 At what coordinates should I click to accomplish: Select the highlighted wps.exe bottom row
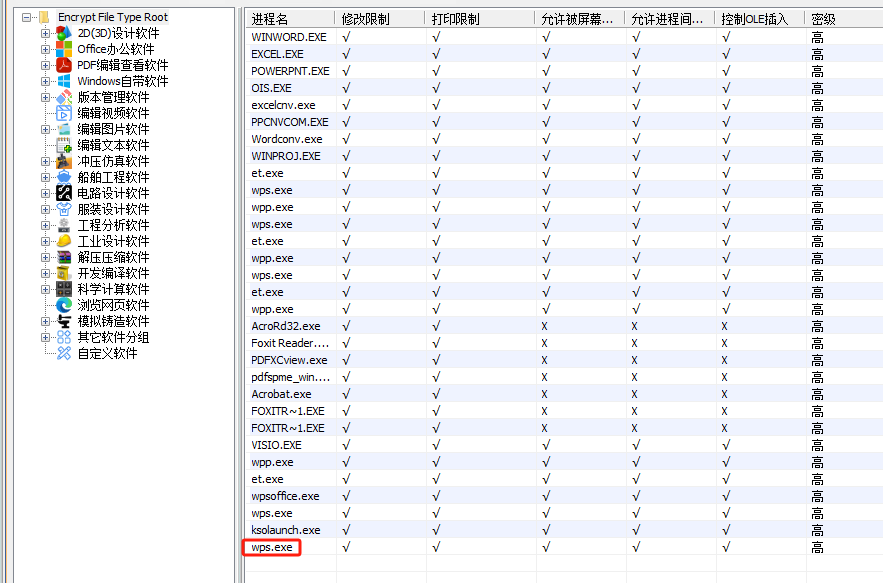click(272, 547)
